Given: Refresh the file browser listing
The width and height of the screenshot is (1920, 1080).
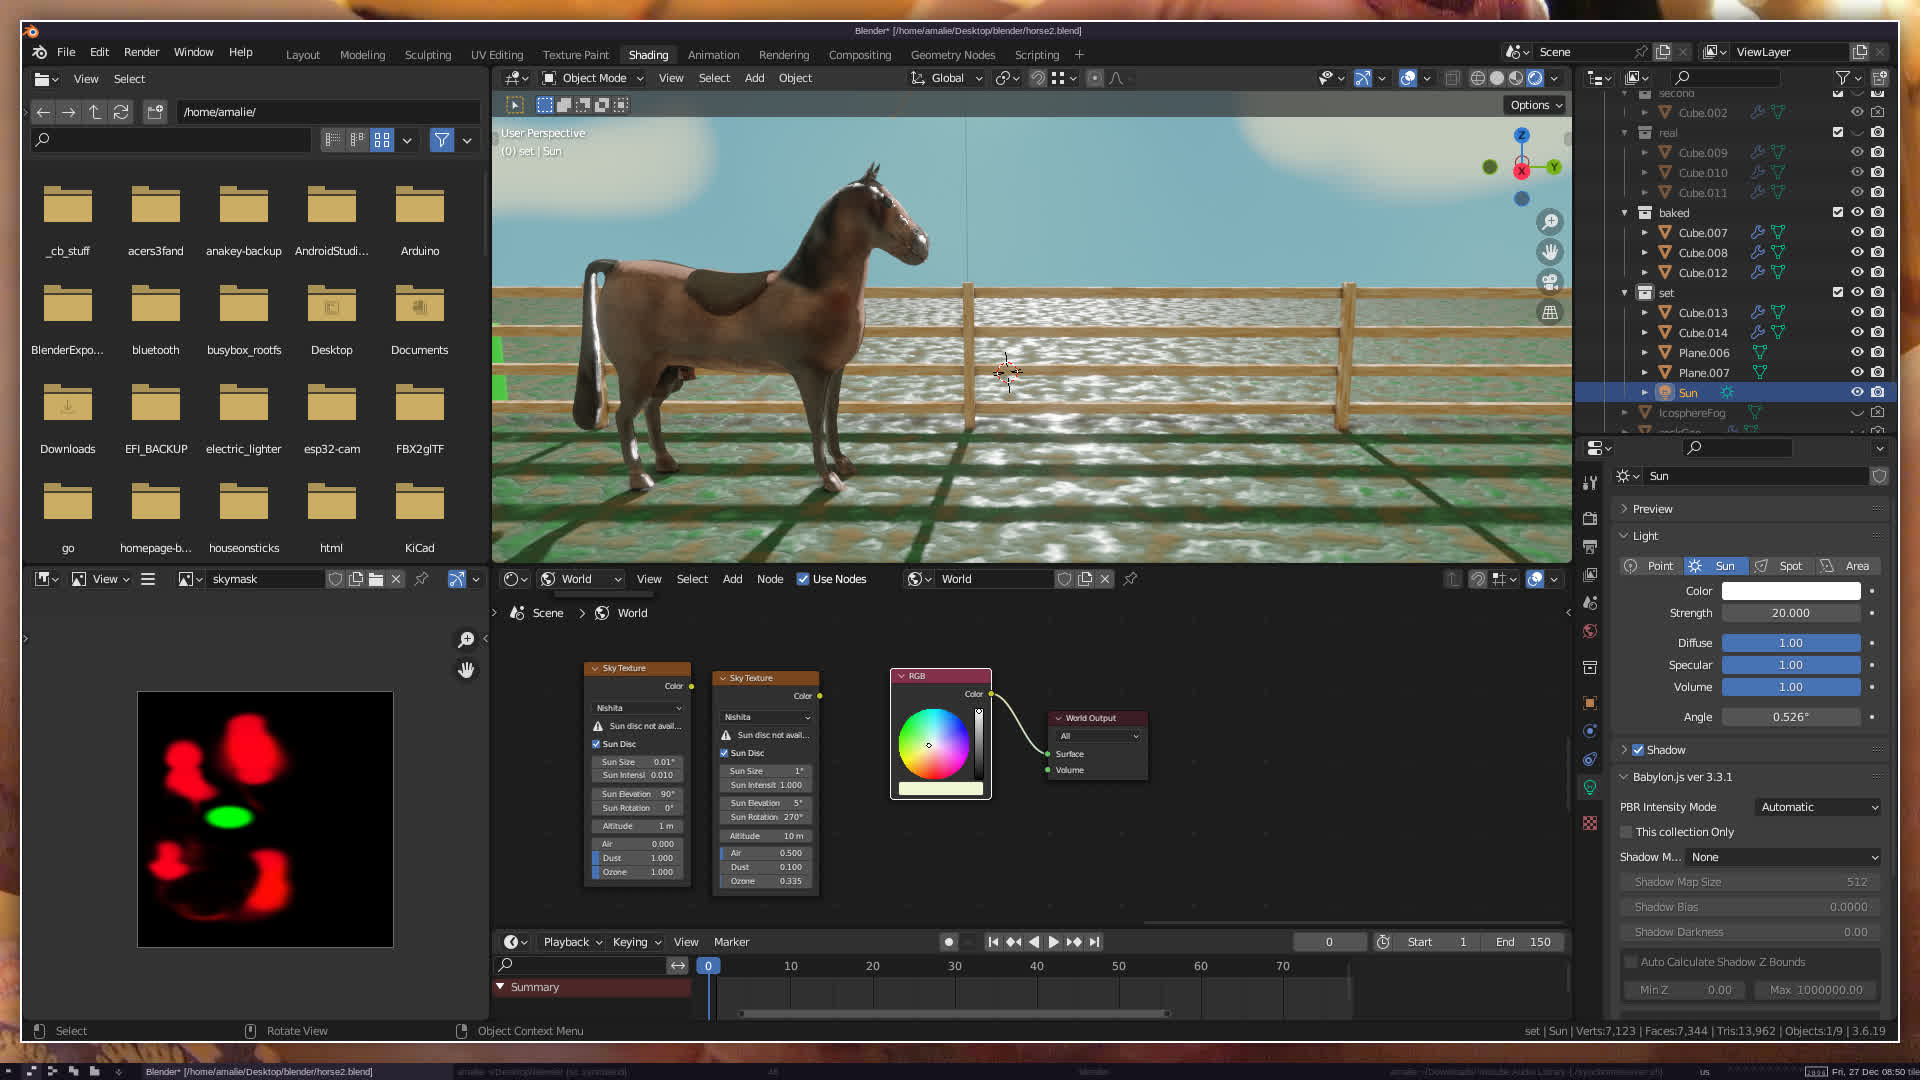Looking at the screenshot, I should [x=121, y=112].
